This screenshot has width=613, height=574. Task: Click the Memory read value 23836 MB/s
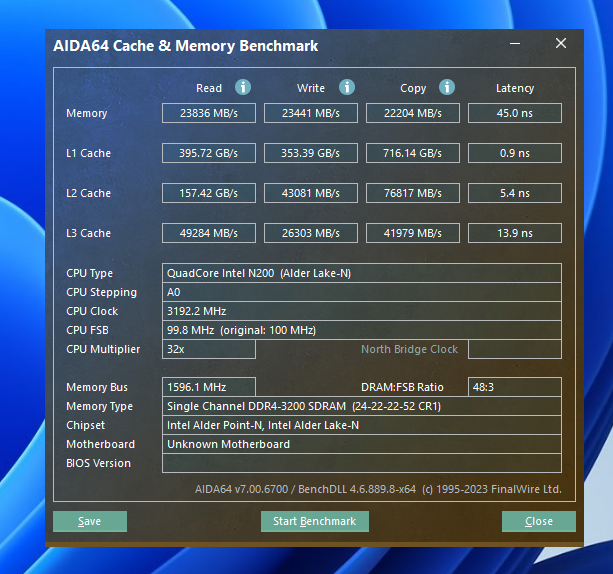209,113
